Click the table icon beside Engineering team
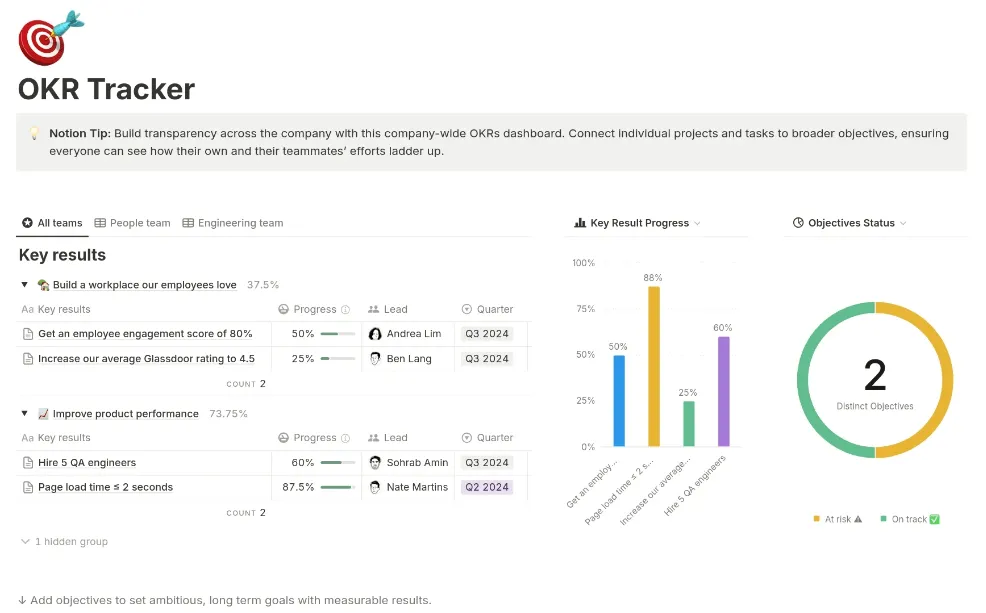Image resolution: width=986 pixels, height=613 pixels. [188, 223]
